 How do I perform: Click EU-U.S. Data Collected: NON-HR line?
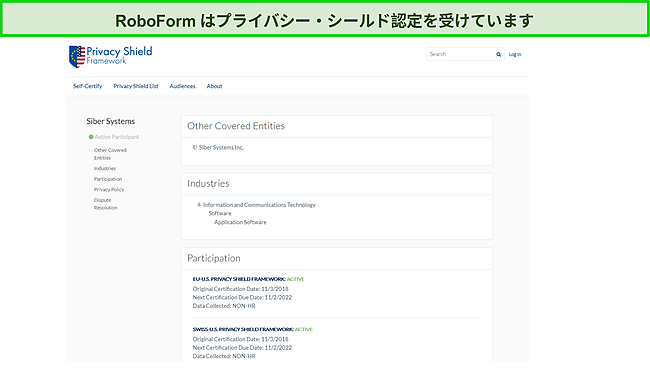[224, 306]
